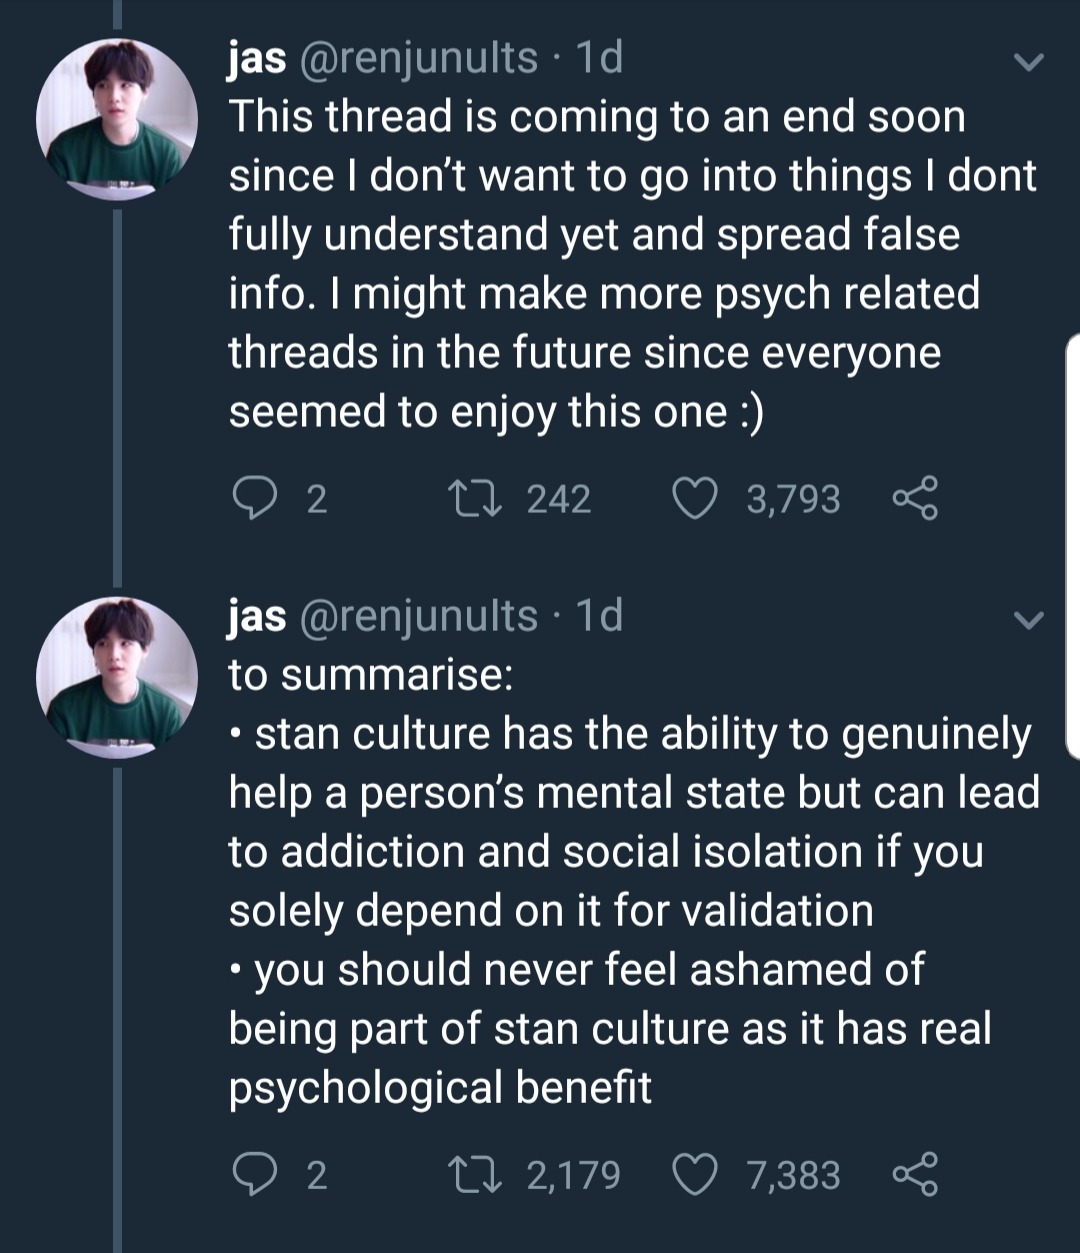View retweet count 242
This screenshot has height=1253, width=1080.
click(558, 498)
